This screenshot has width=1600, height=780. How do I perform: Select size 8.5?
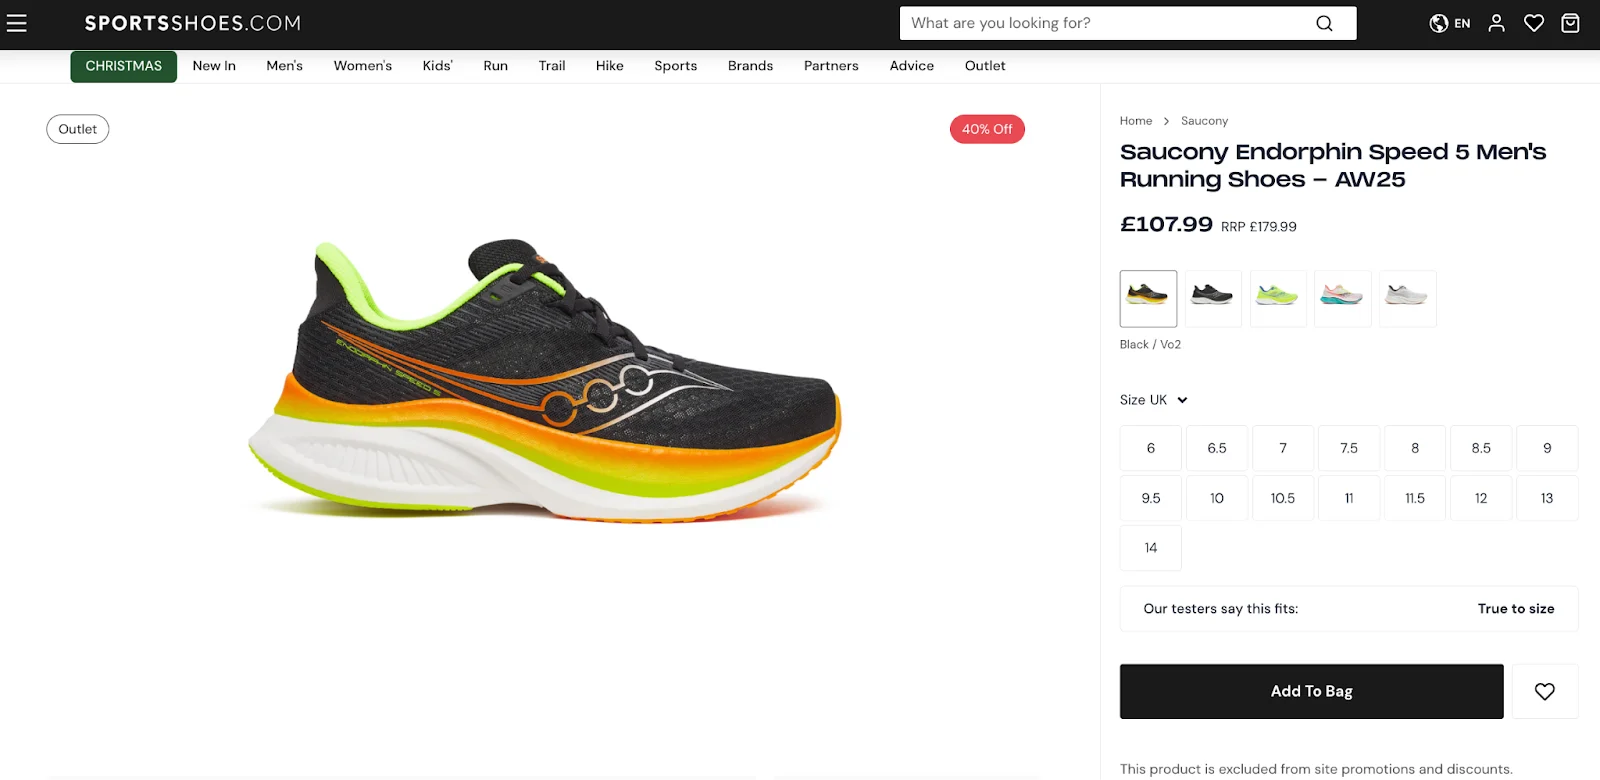click(x=1481, y=448)
